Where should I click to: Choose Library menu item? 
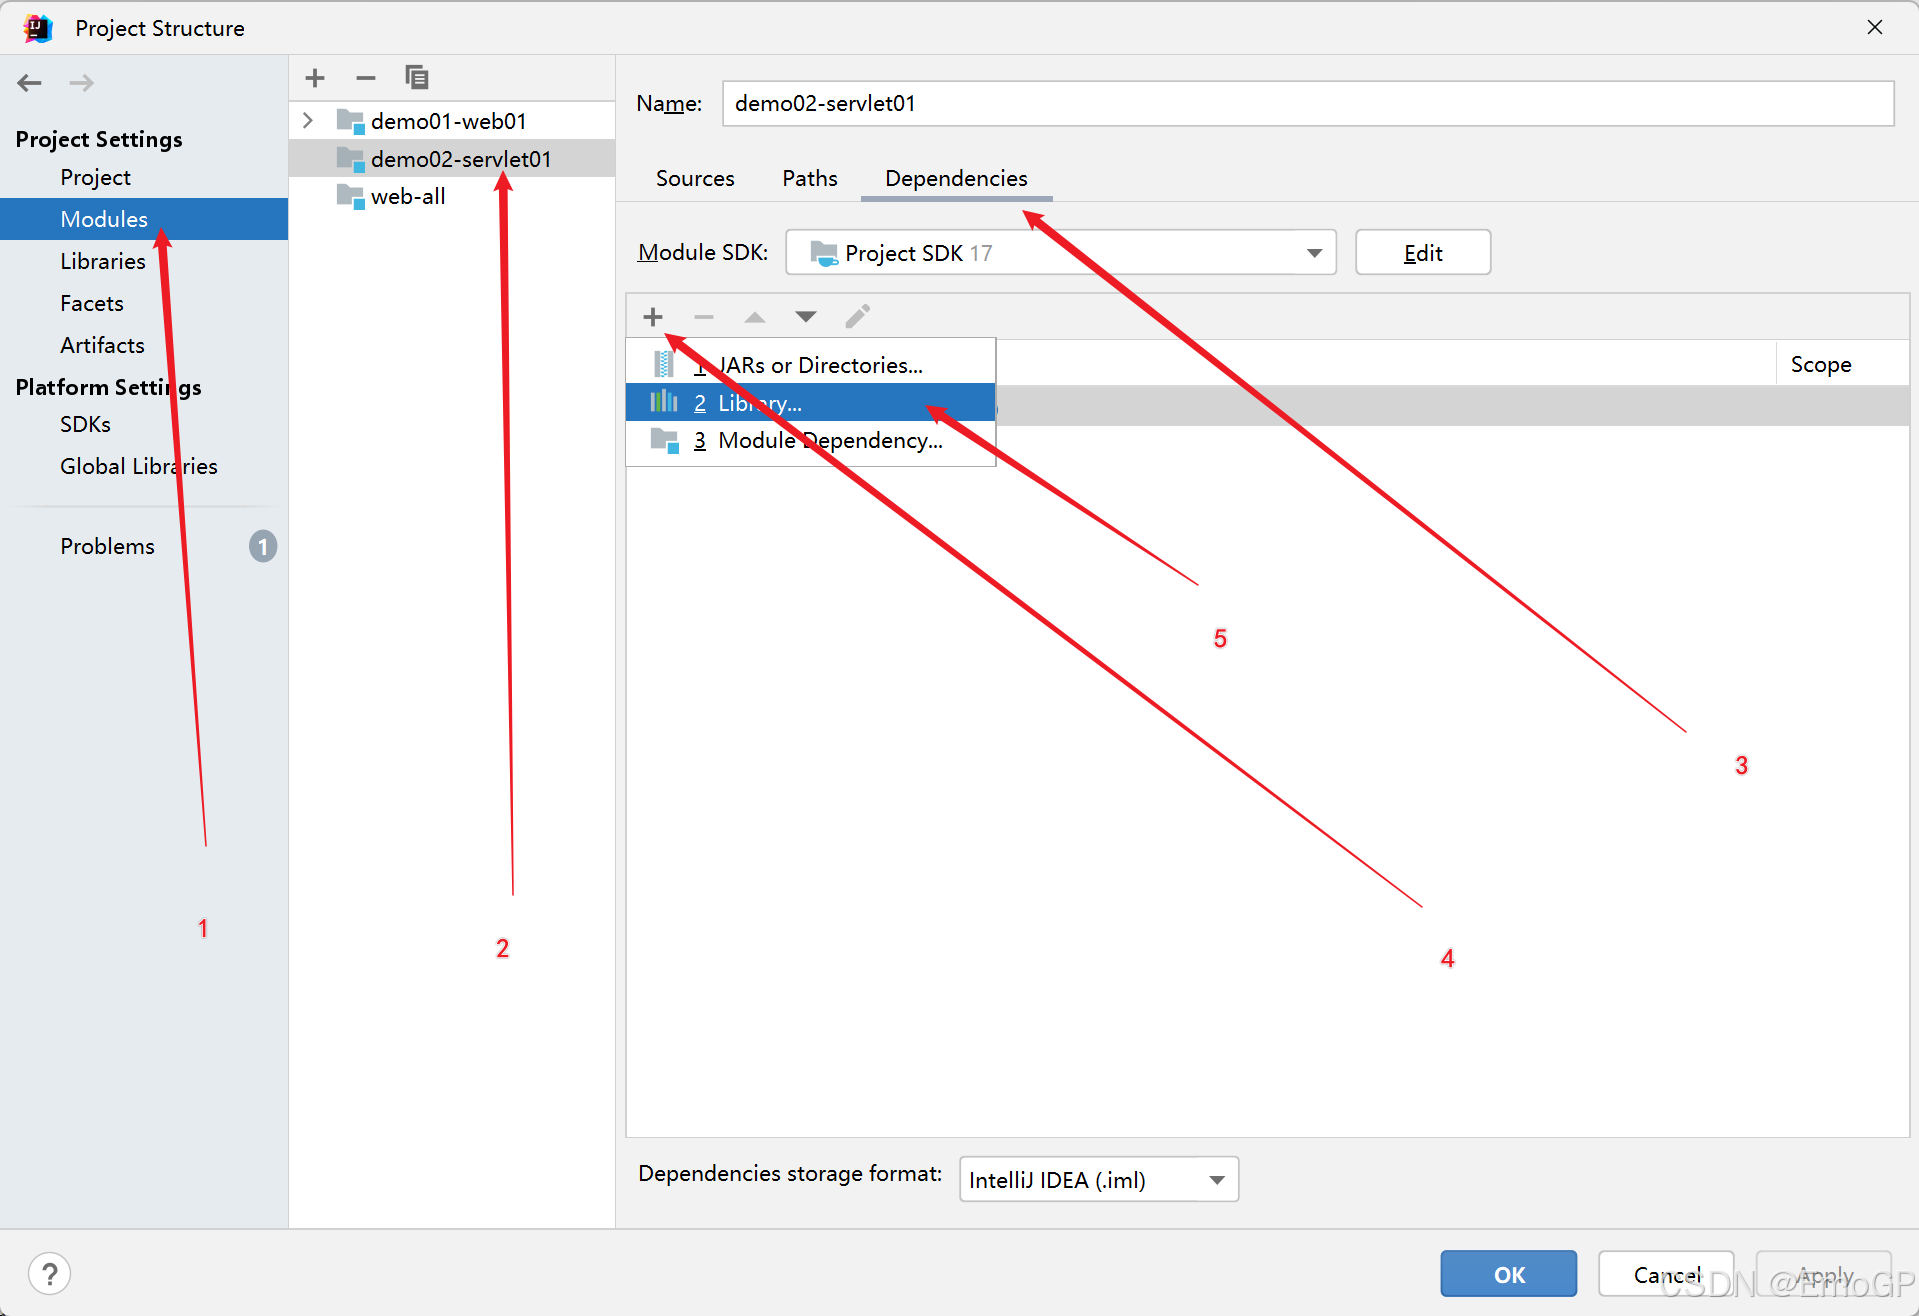click(811, 403)
